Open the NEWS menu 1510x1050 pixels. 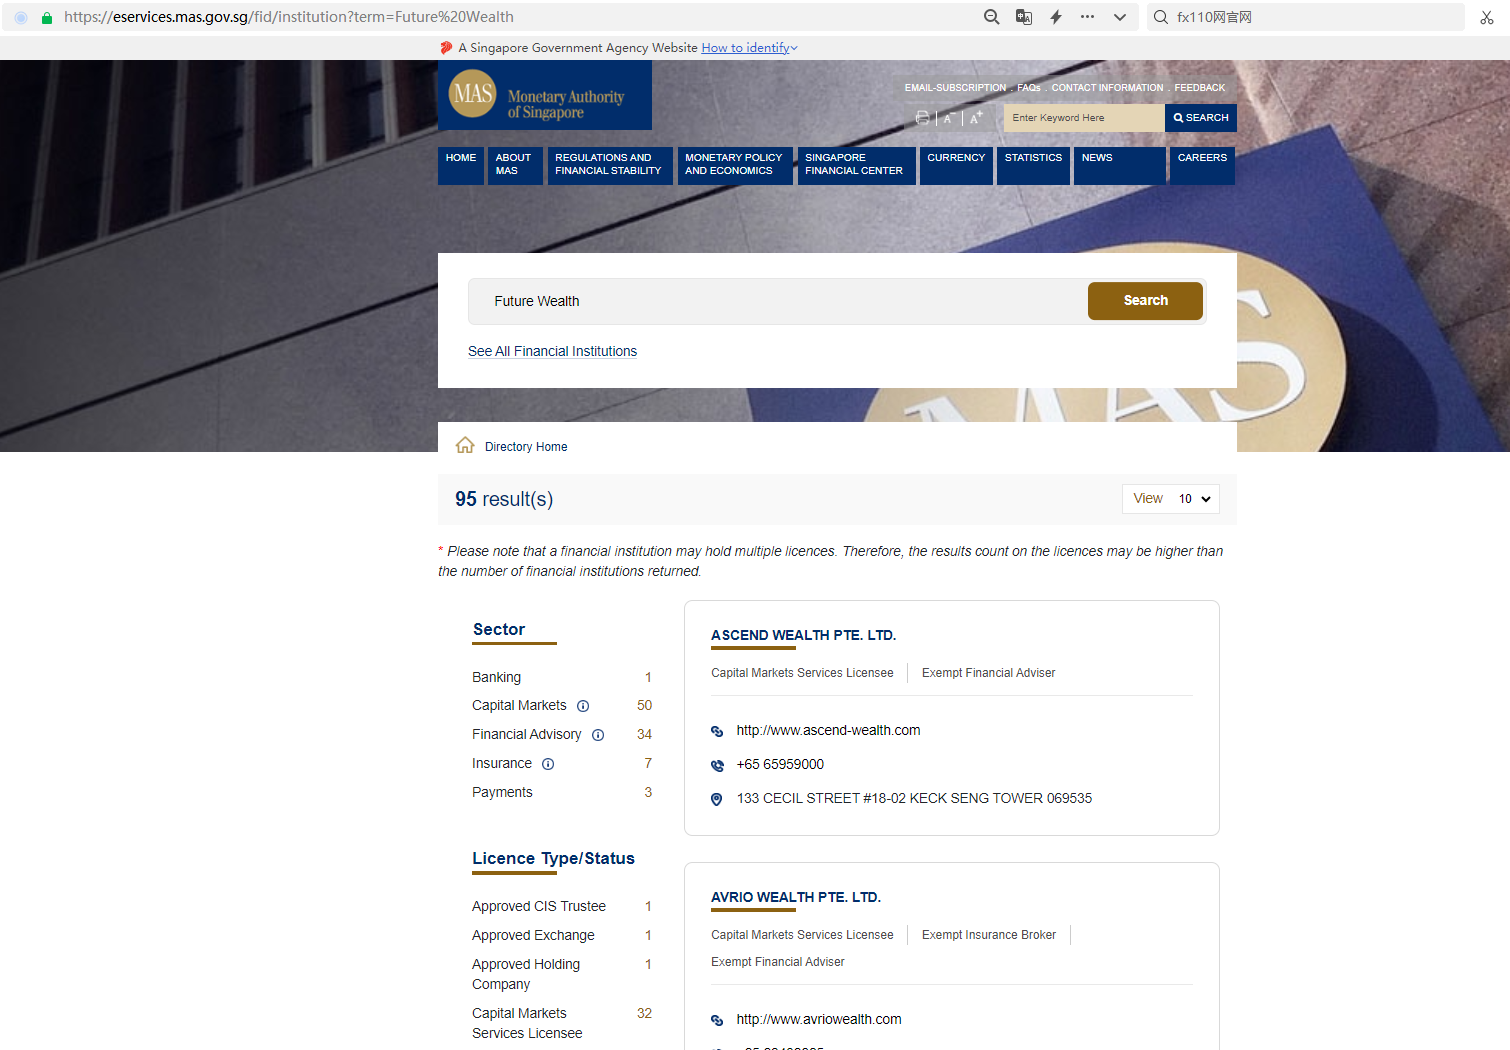pos(1120,166)
